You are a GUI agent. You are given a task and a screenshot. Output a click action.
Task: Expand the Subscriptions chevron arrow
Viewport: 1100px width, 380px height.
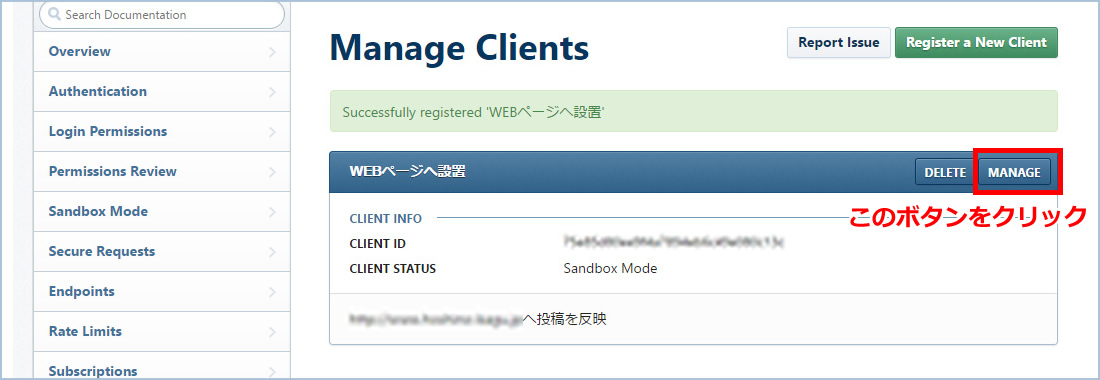point(272,372)
